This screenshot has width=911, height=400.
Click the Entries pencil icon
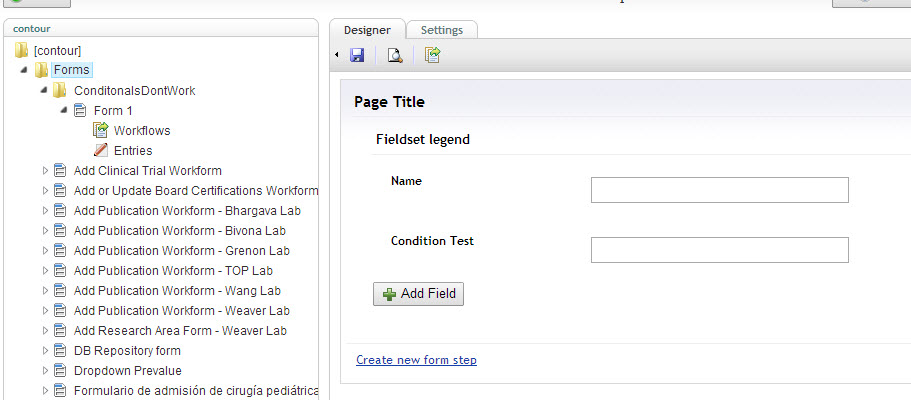coord(100,150)
